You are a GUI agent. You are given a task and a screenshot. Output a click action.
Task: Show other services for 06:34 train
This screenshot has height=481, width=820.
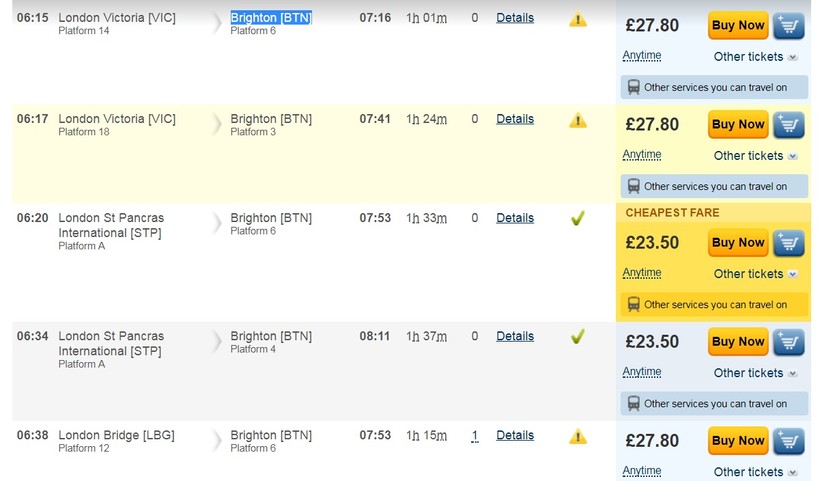pos(714,404)
